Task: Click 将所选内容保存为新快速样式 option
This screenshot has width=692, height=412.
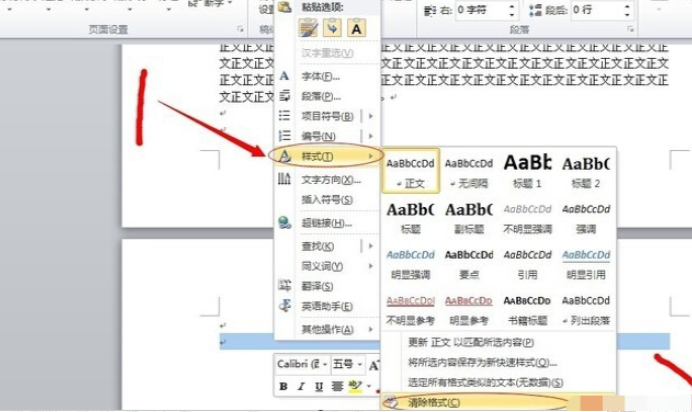Action: click(x=482, y=362)
